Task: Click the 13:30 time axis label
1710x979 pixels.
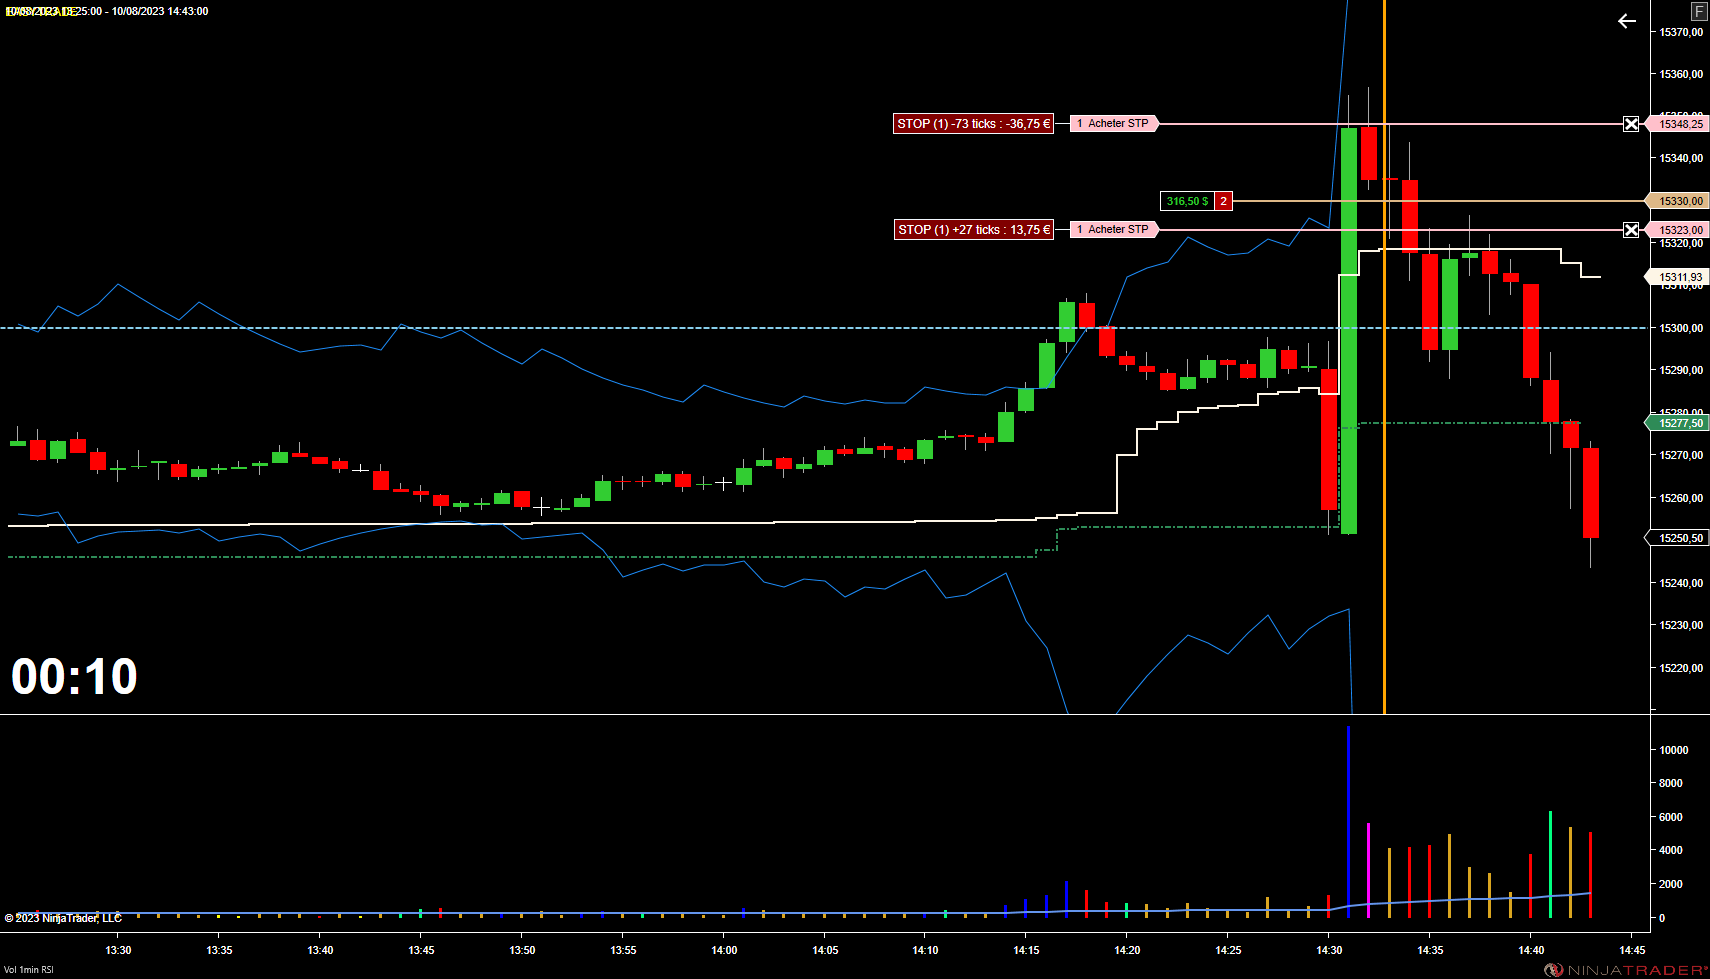Action: point(118,950)
